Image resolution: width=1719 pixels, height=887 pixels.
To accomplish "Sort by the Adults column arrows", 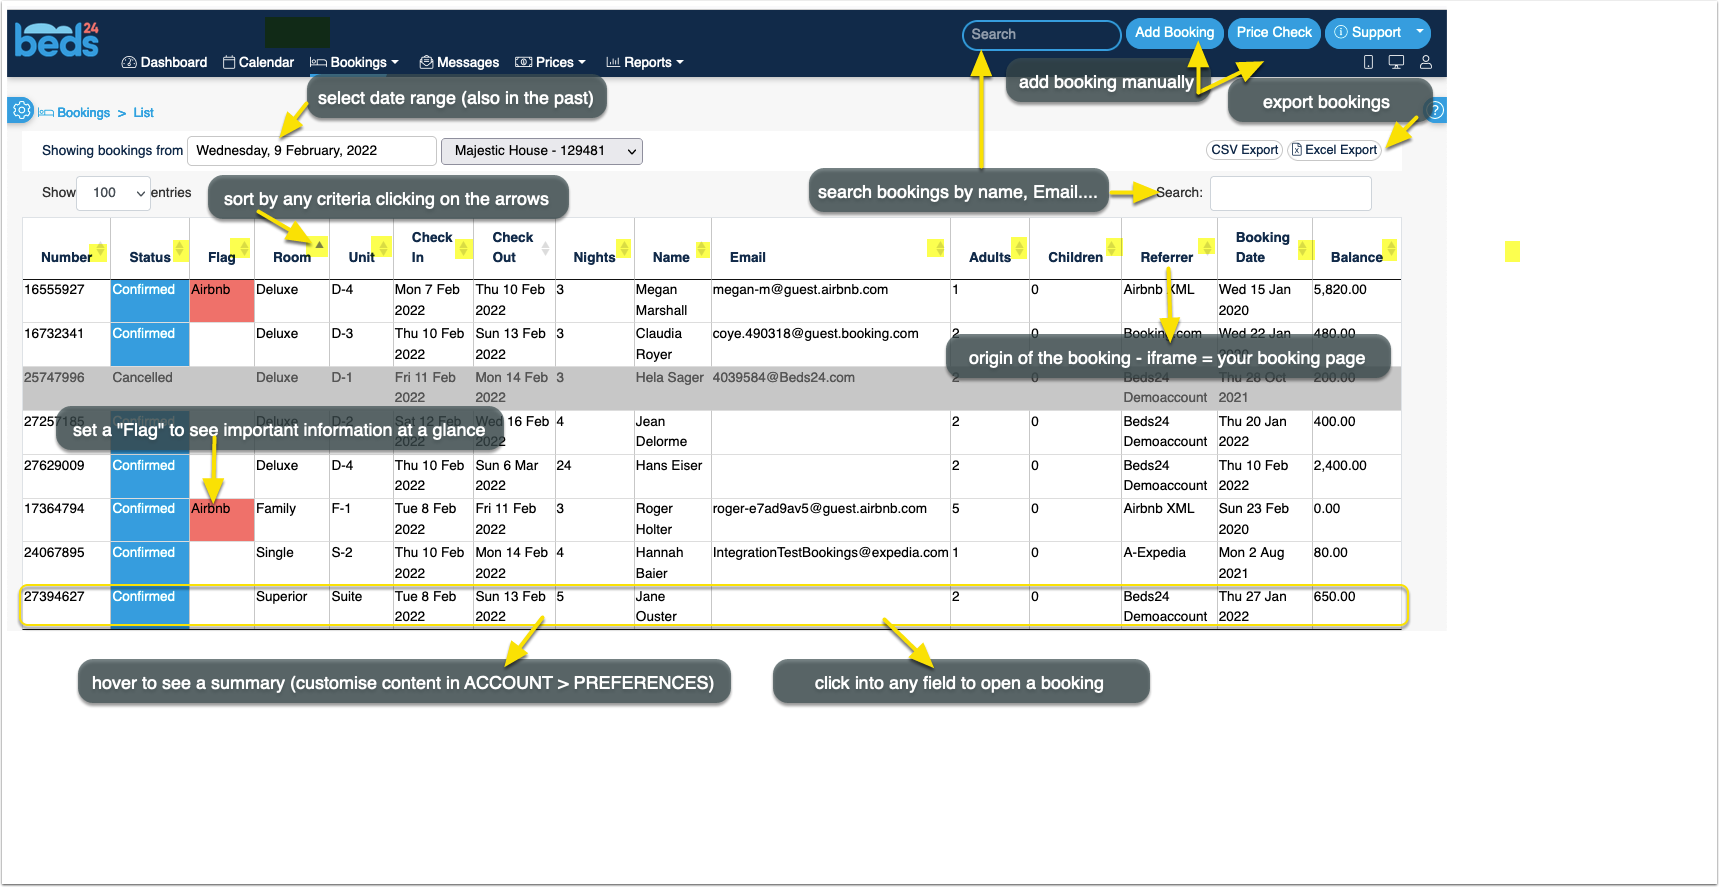I will 1019,248.
